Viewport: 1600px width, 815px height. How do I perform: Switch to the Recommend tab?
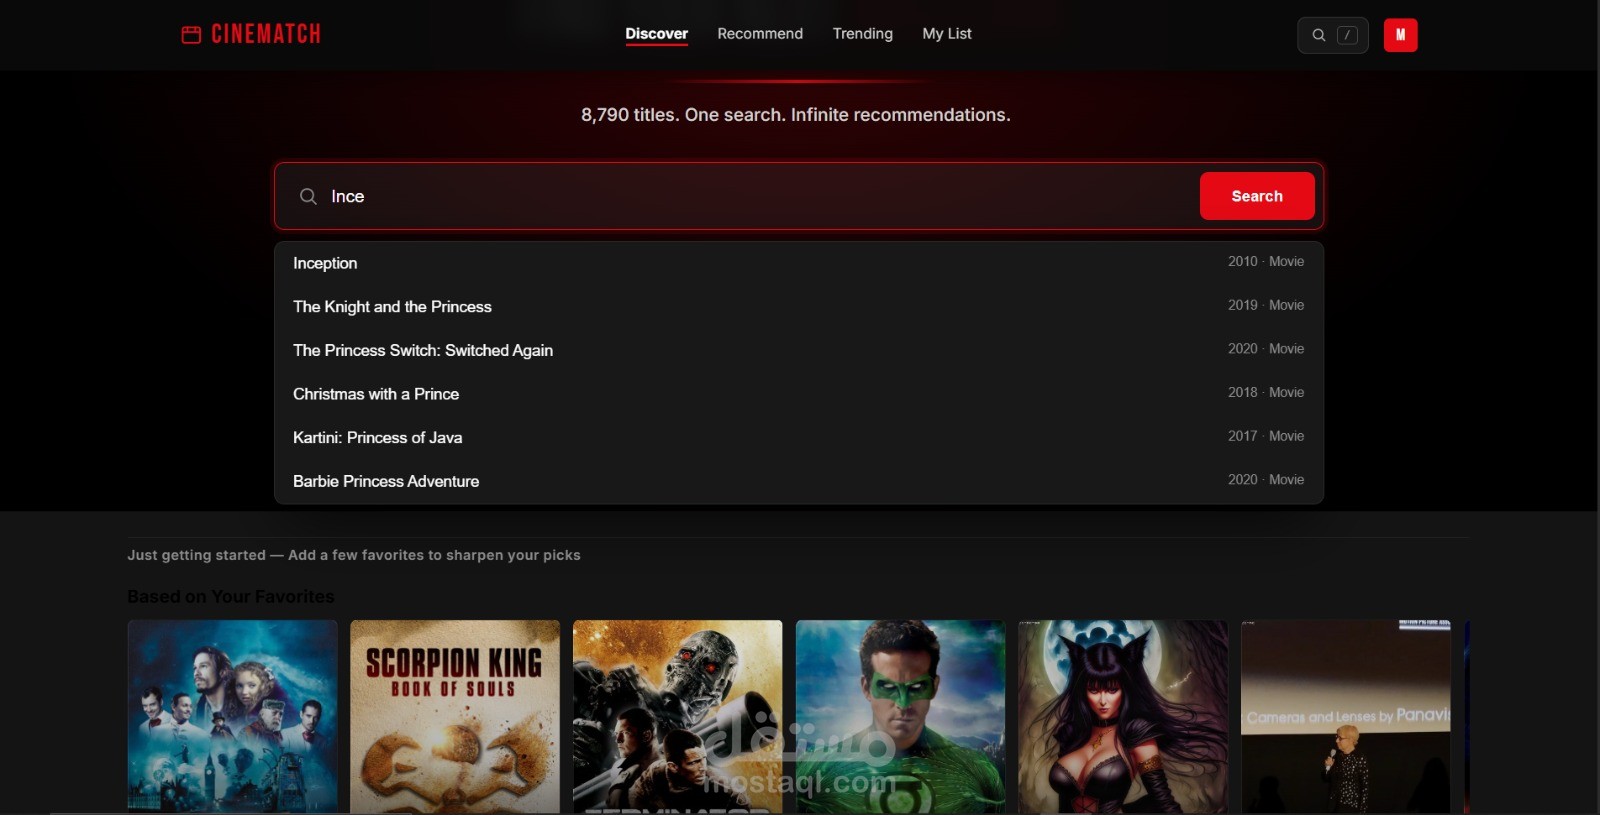760,34
